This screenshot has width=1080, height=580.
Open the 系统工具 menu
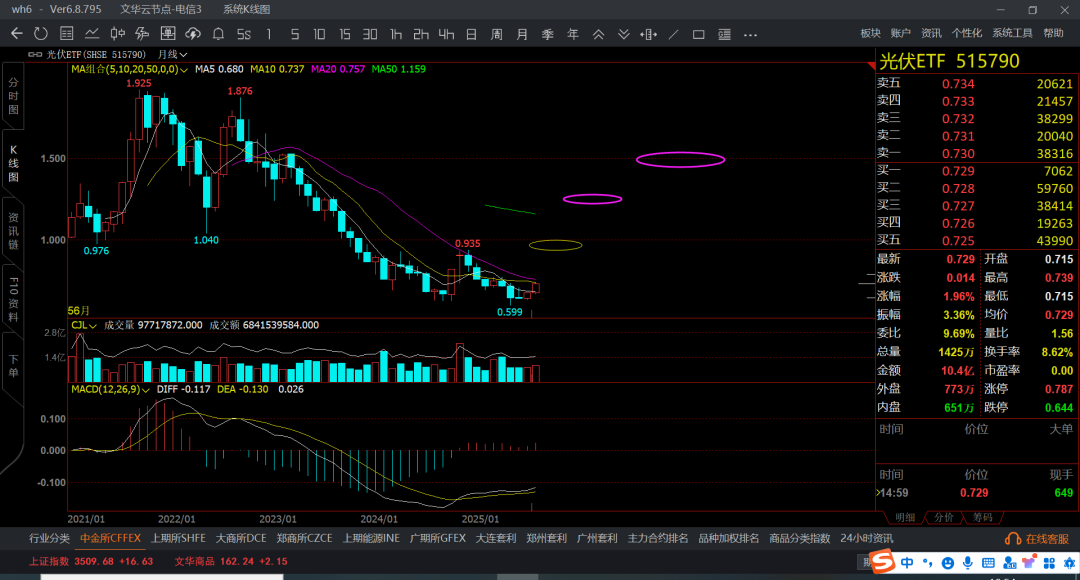[x=1012, y=33]
